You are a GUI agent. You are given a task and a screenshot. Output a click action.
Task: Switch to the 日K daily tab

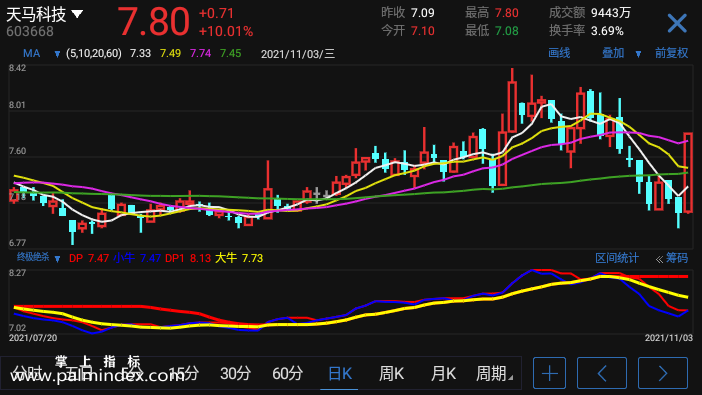340,373
